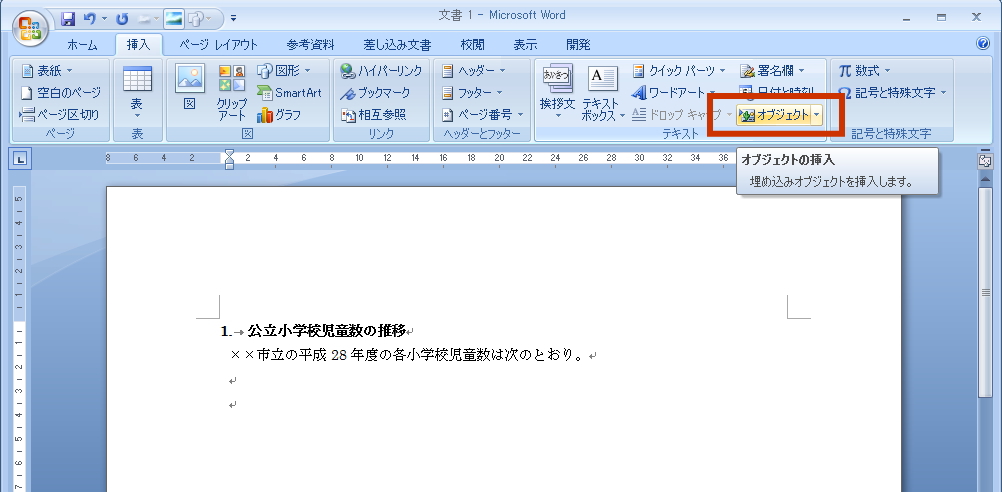1002x492 pixels.
Task: Click heading 公立小学校児童数の推移
Action: pyautogui.click(x=327, y=331)
